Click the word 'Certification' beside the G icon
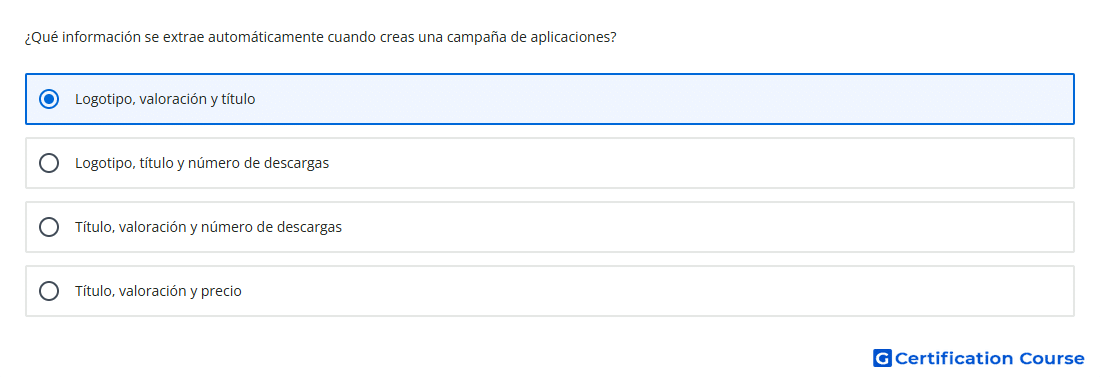The width and height of the screenshot is (1100, 377). coord(955,359)
